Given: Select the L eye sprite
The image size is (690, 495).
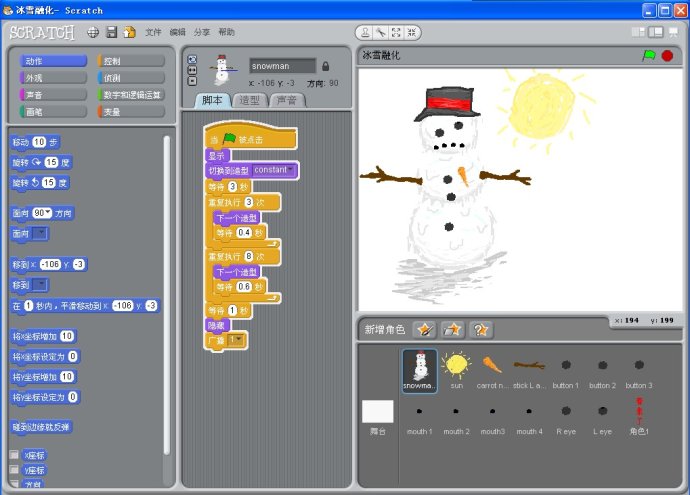Looking at the screenshot, I should coord(602,417).
